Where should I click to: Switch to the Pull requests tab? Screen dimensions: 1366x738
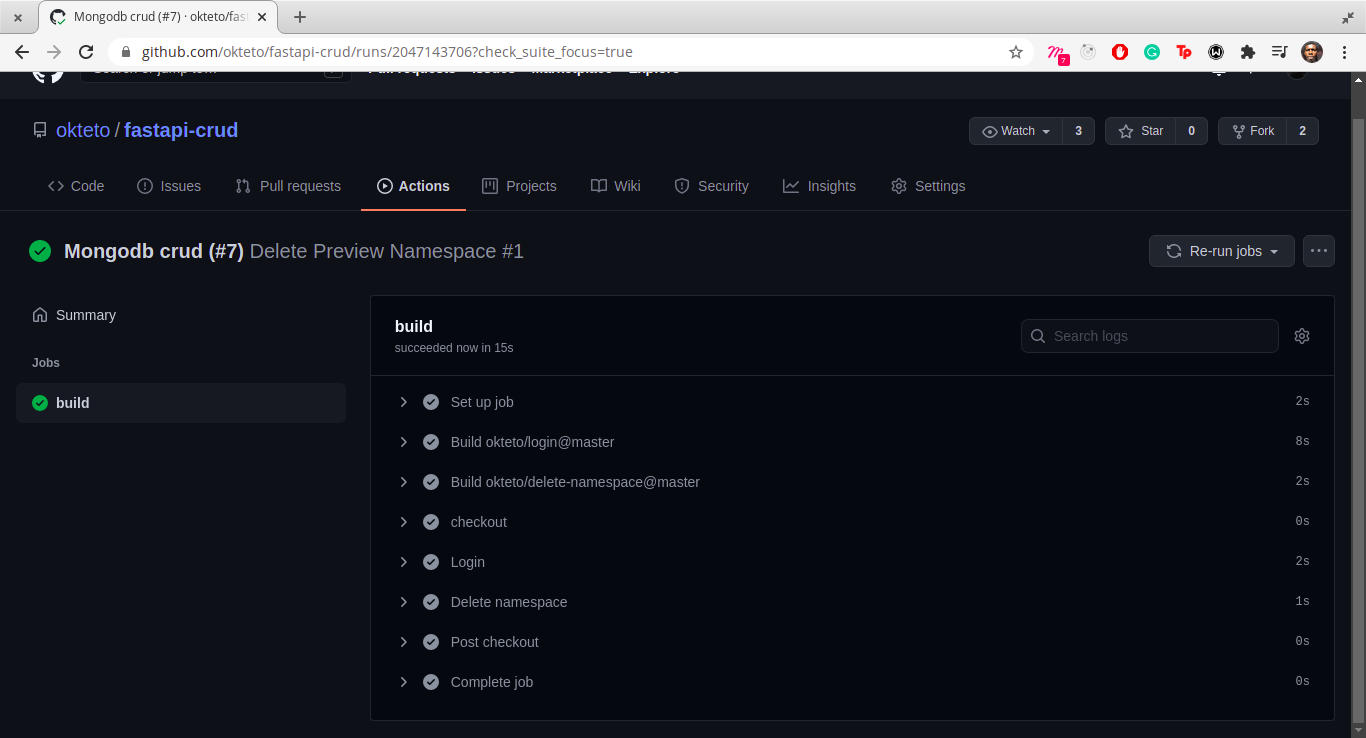[288, 186]
